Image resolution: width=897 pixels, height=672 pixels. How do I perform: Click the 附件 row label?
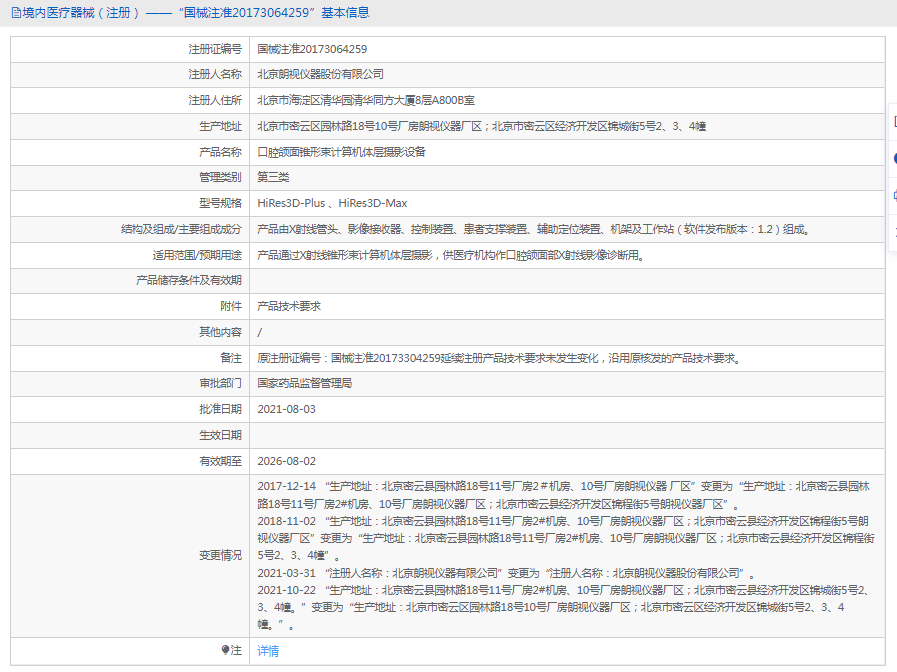point(231,307)
